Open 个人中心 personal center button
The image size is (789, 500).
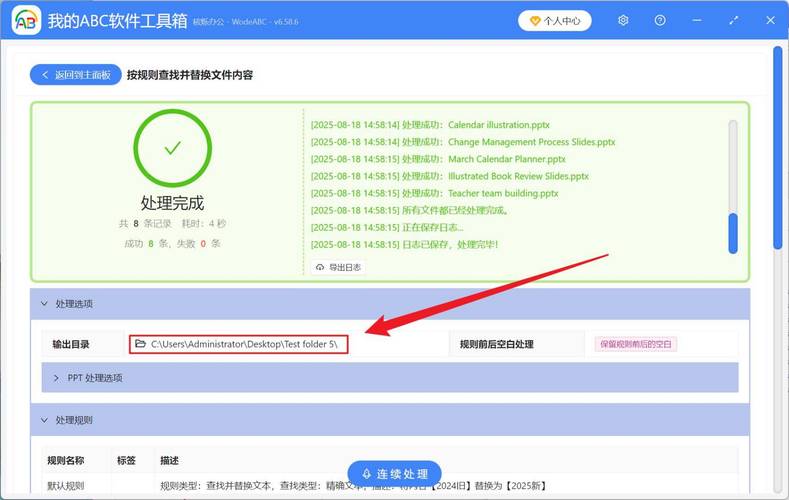tap(555, 21)
